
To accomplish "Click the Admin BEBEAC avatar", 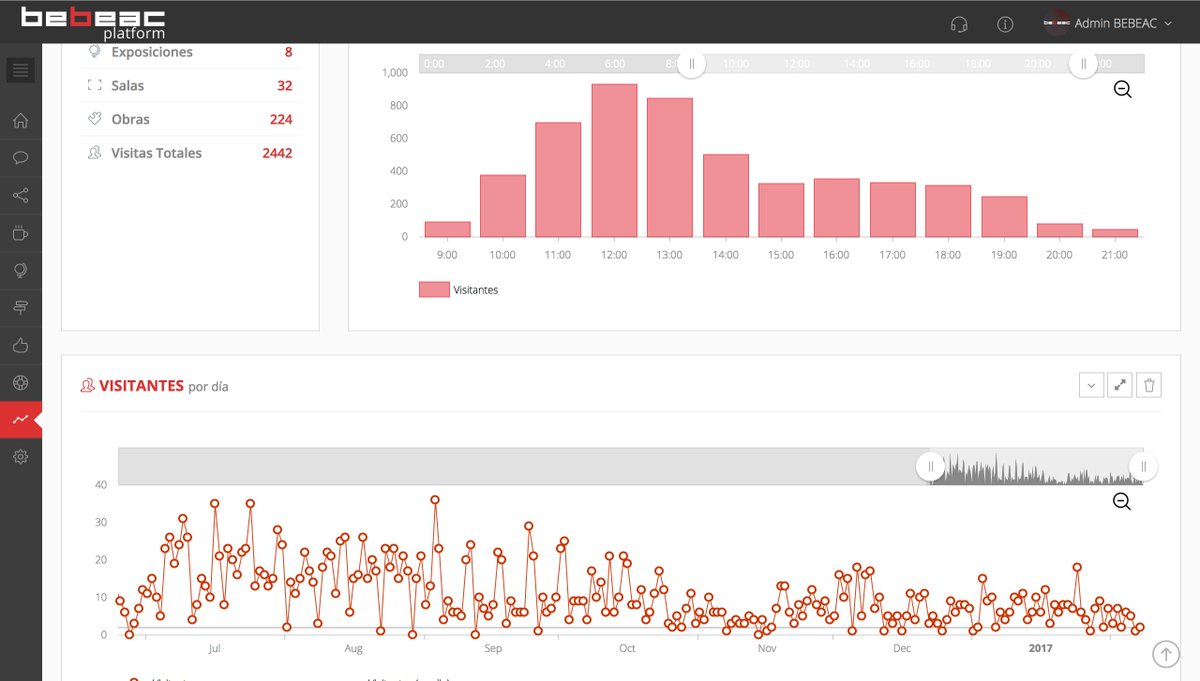I will point(1056,23).
